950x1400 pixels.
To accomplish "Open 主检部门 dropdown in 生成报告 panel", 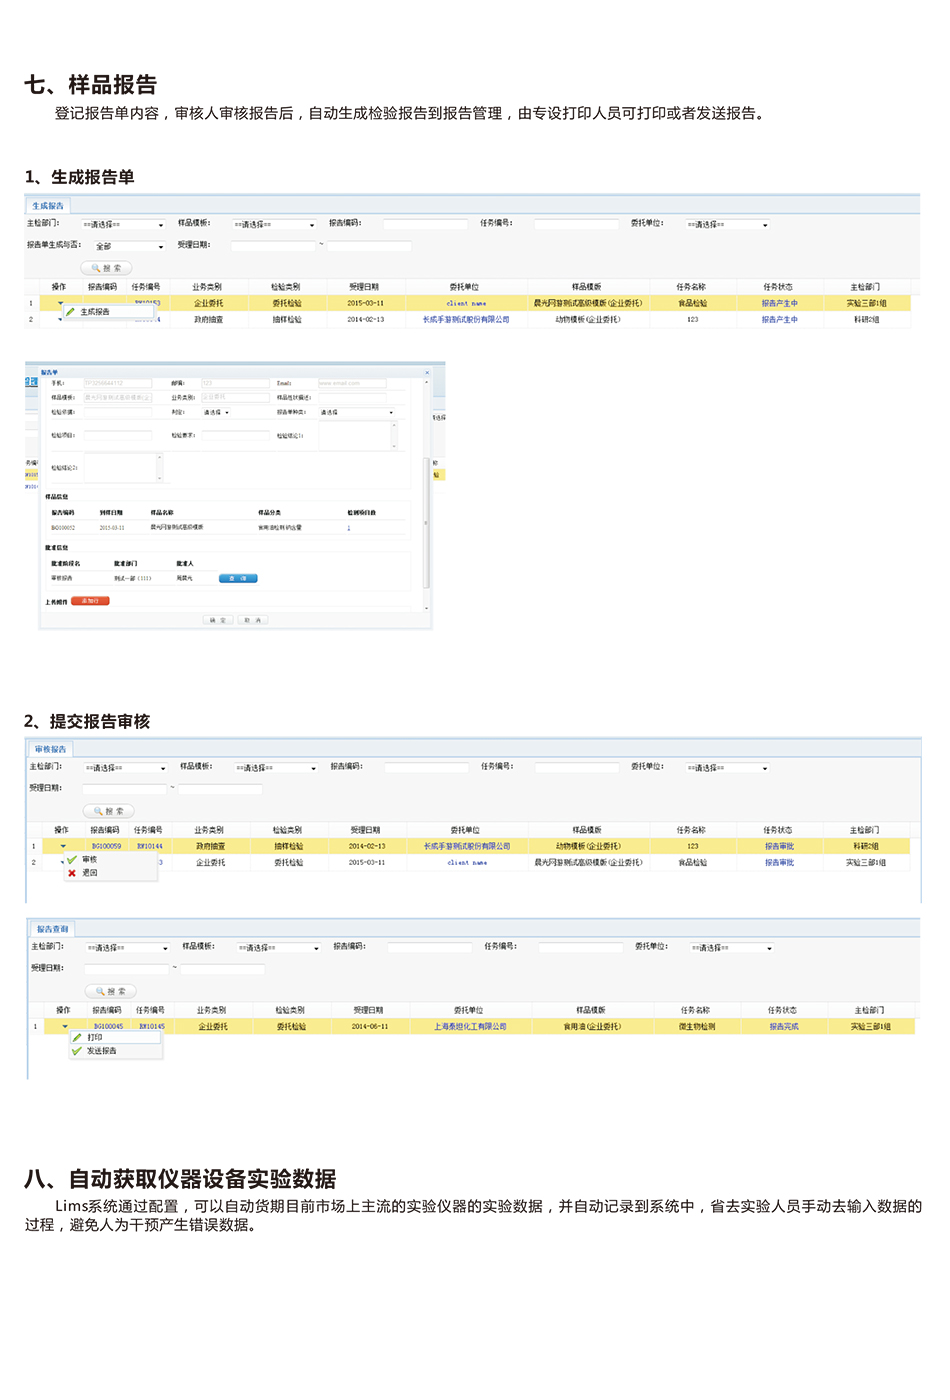I will tap(123, 224).
